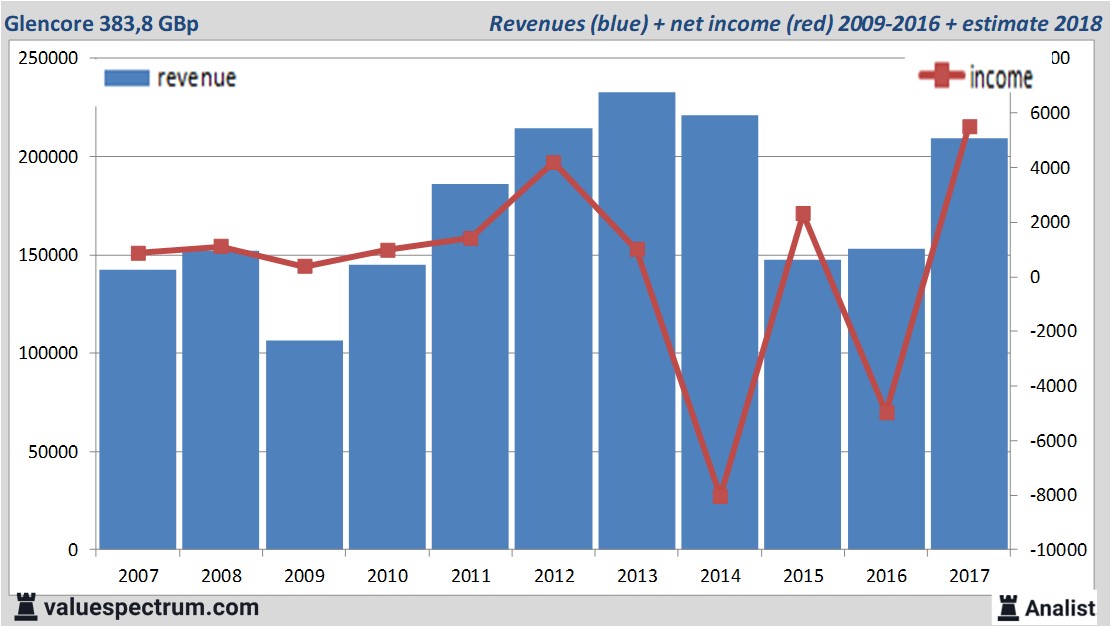Click the Analist logo text

point(1060,608)
